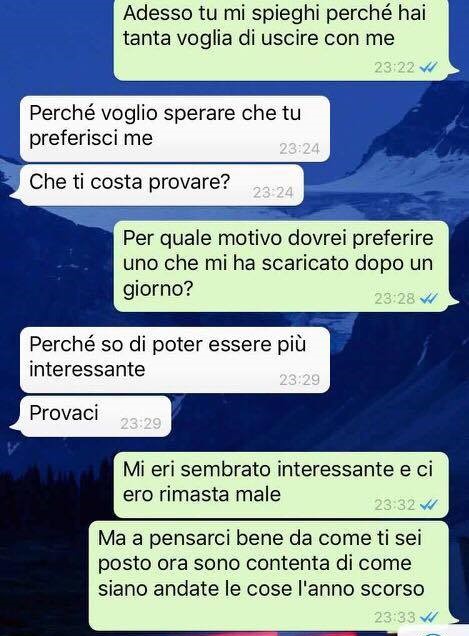
Task: Click the 23:29 timestamp next to 'Provaci'
Action: (x=141, y=424)
